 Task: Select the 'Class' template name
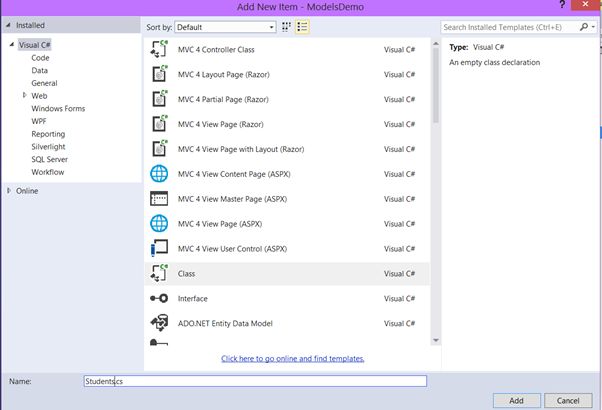coord(186,274)
